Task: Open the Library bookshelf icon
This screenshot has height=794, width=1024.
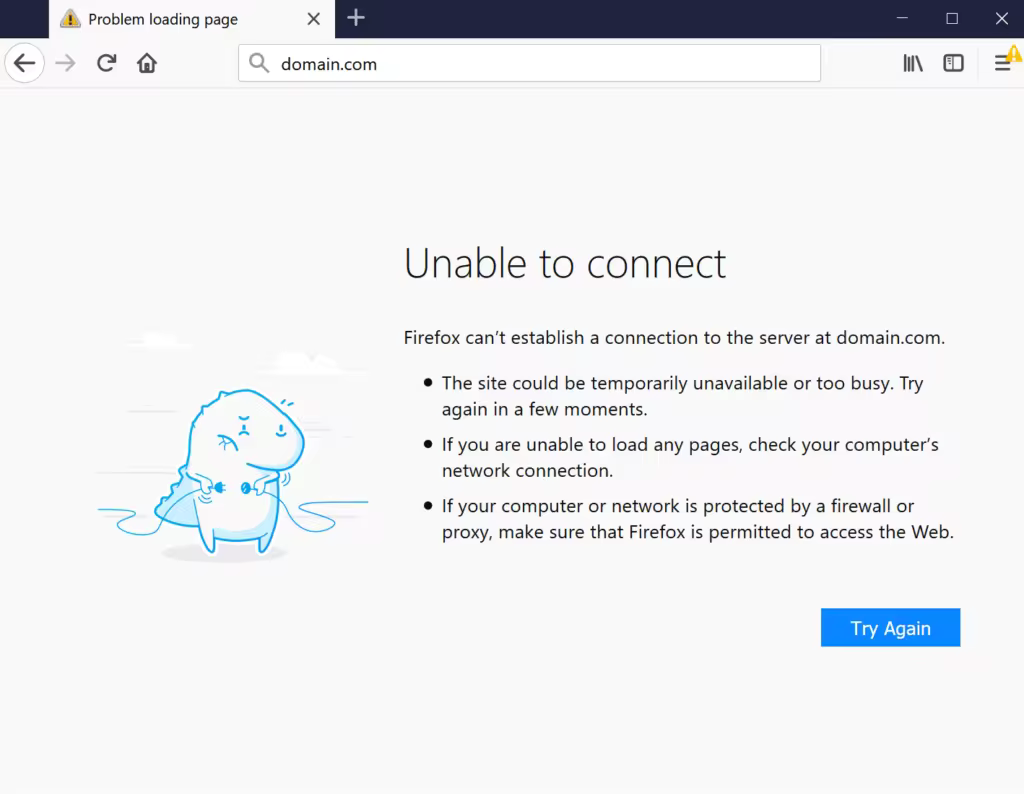Action: pyautogui.click(x=913, y=63)
